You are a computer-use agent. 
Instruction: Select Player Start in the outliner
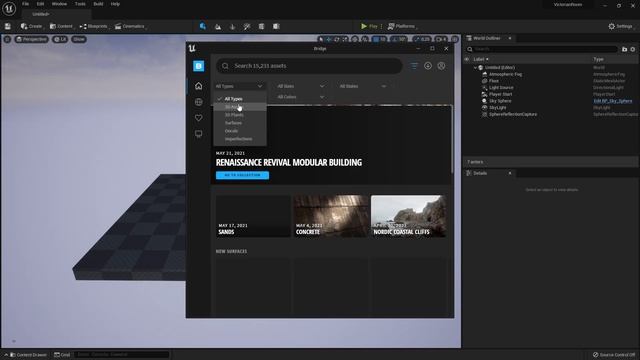[x=500, y=94]
